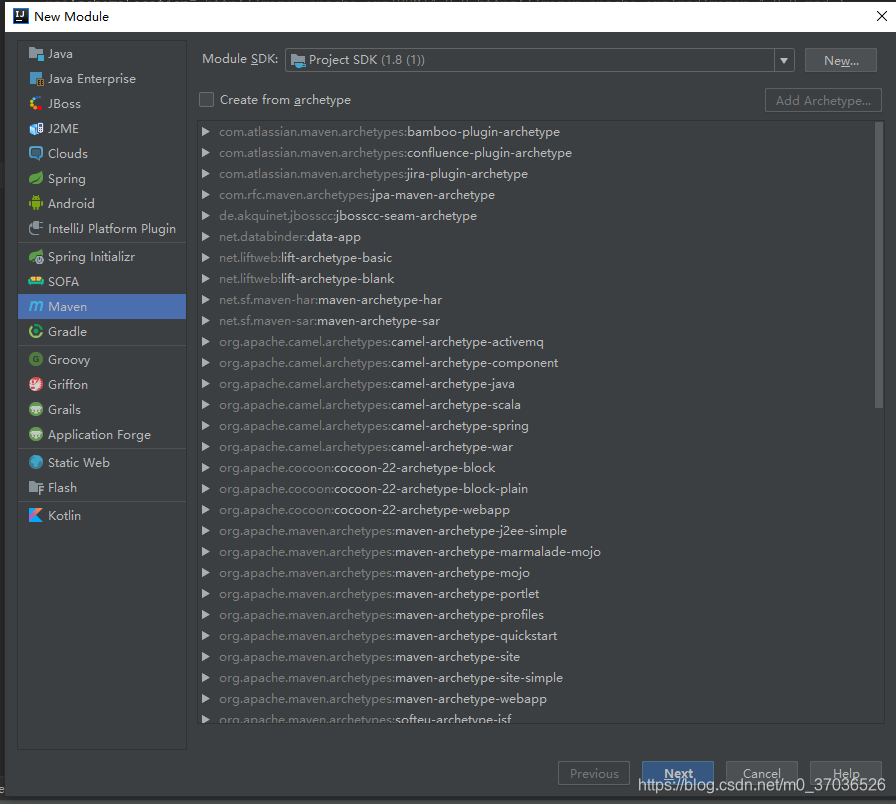Click the SOFA couch icon
This screenshot has height=804, width=896.
(36, 281)
